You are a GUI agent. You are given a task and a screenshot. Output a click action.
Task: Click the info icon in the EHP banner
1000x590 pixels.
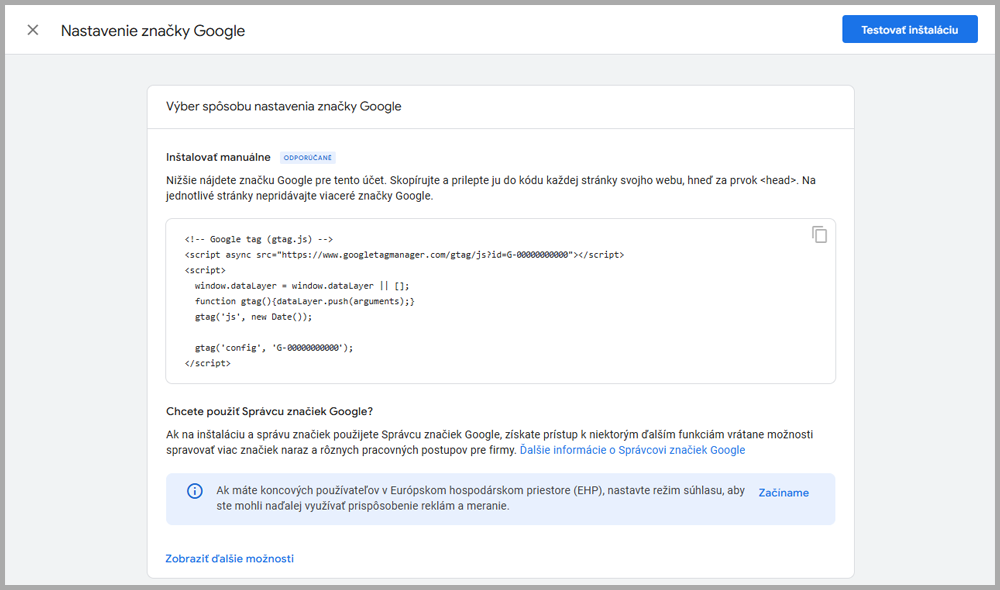tap(194, 491)
